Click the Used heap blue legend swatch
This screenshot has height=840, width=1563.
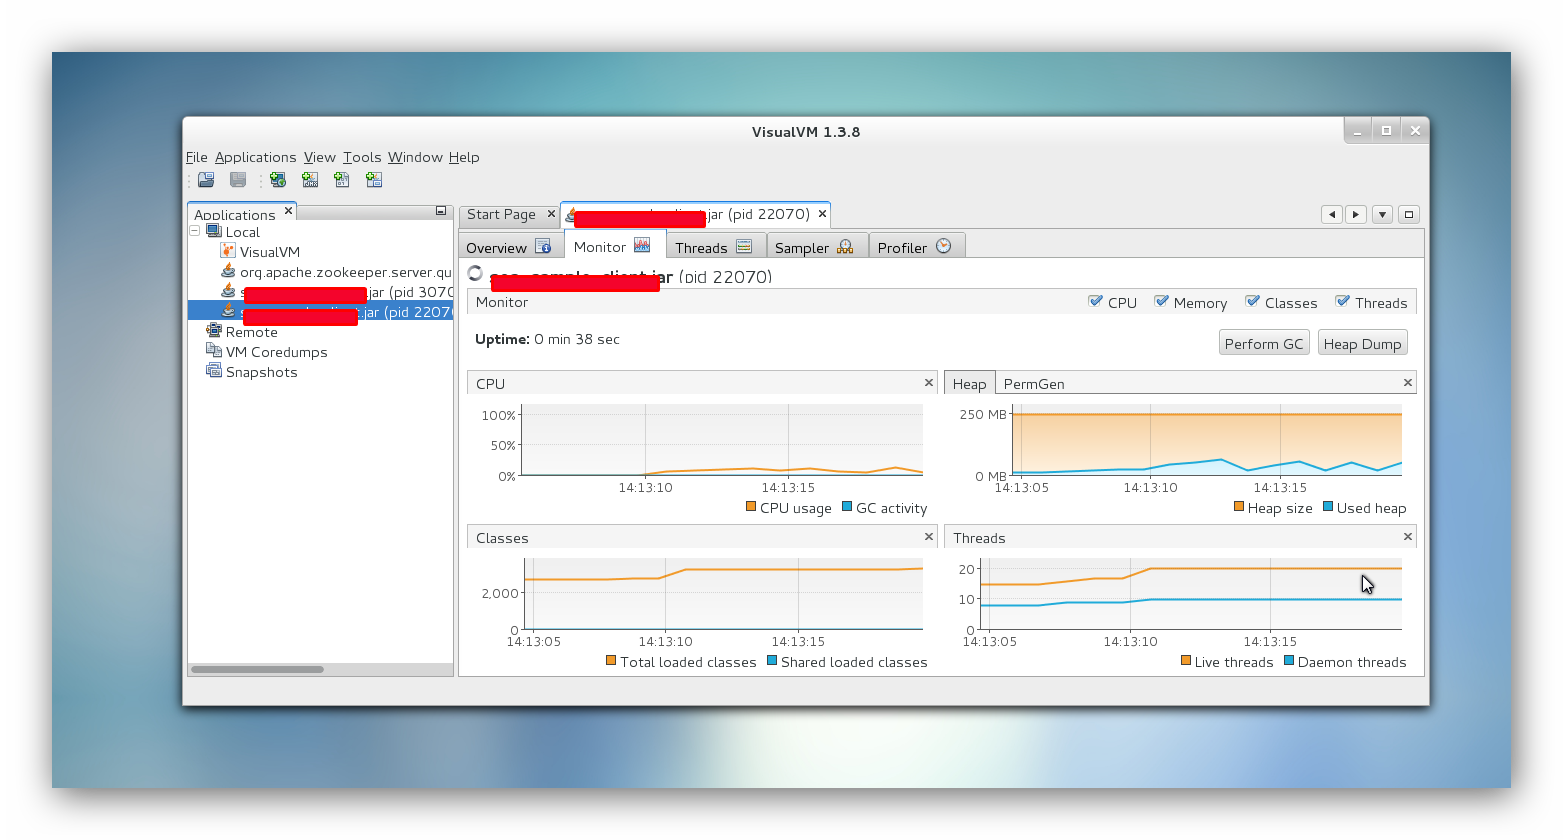[x=1328, y=506]
